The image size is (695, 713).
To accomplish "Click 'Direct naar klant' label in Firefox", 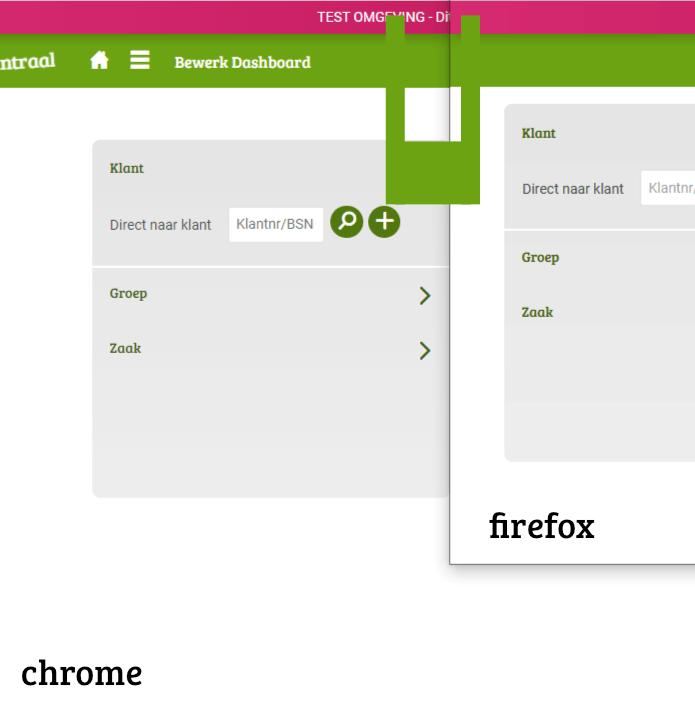I will coord(573,189).
